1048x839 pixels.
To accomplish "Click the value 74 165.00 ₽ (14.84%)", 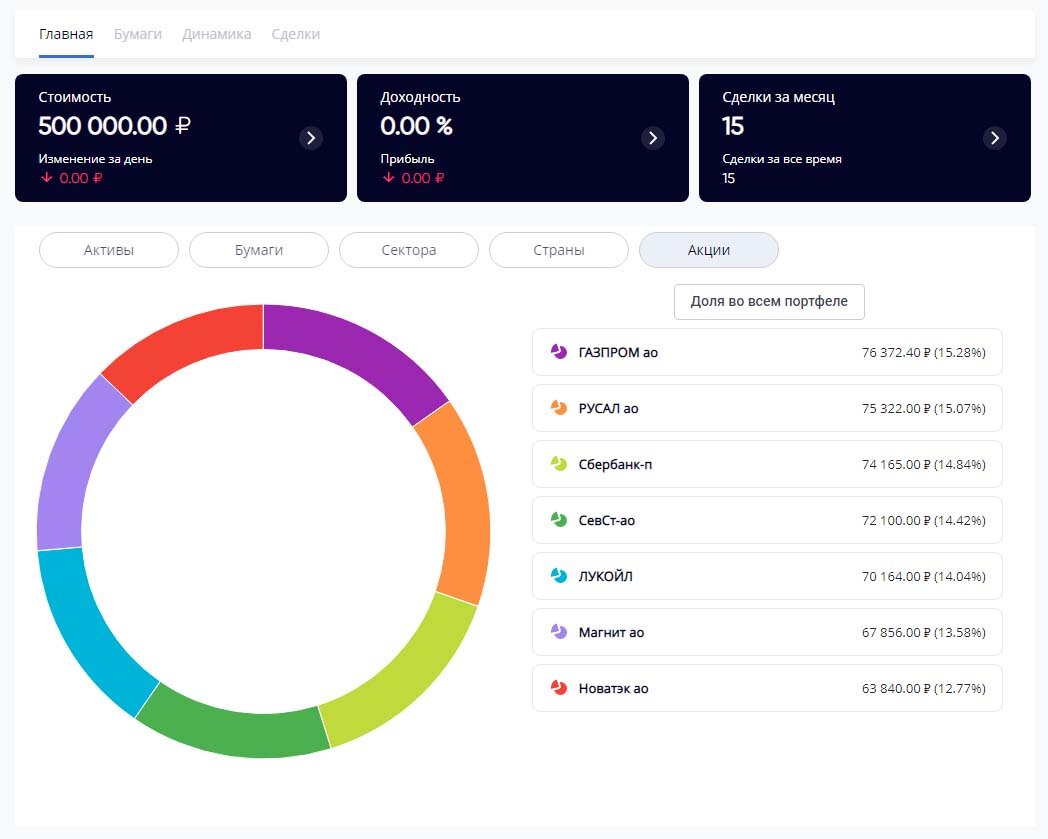I will (x=923, y=465).
